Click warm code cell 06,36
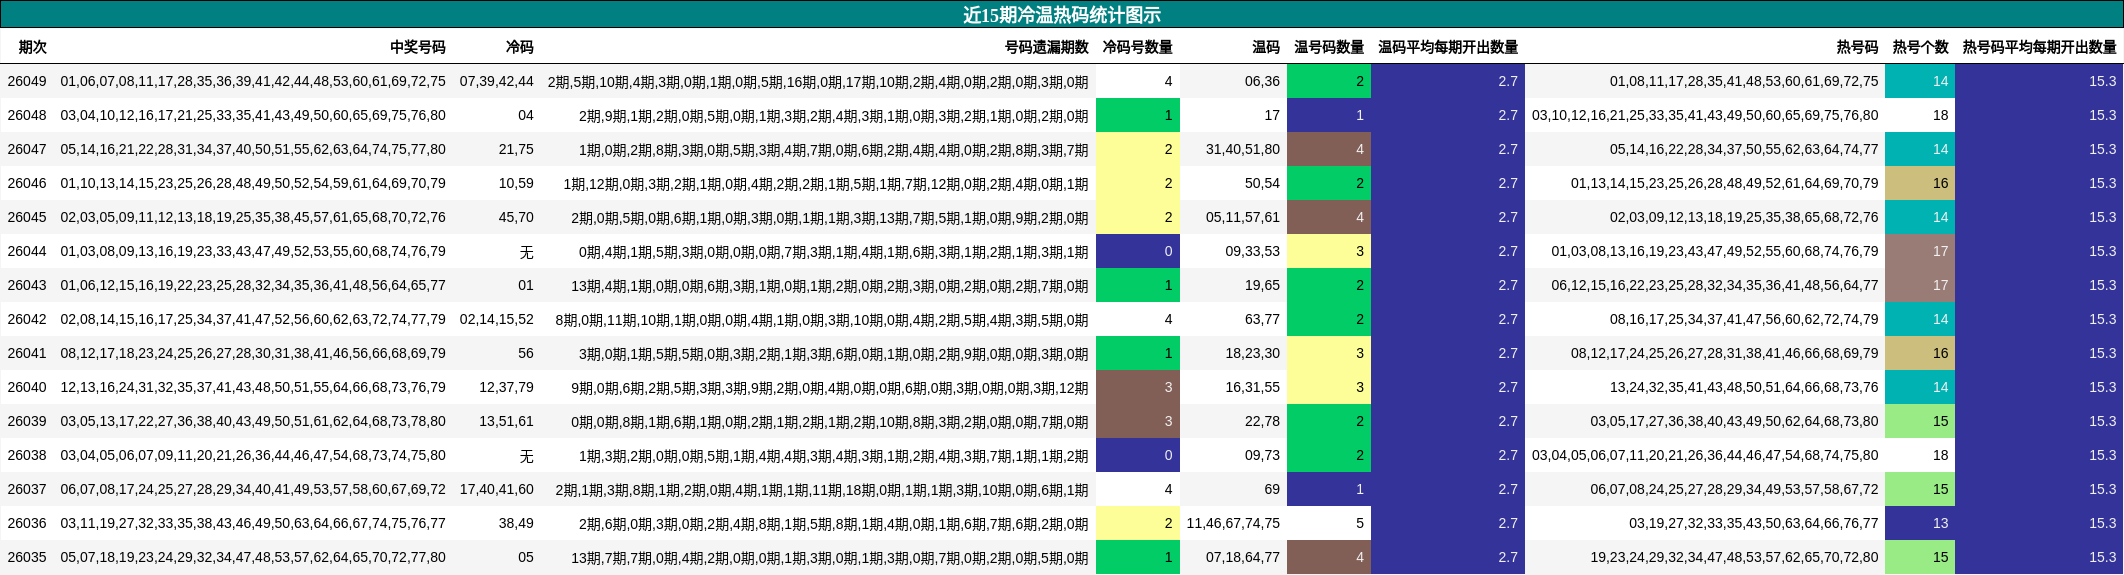This screenshot has height=575, width=2124. coord(1262,81)
